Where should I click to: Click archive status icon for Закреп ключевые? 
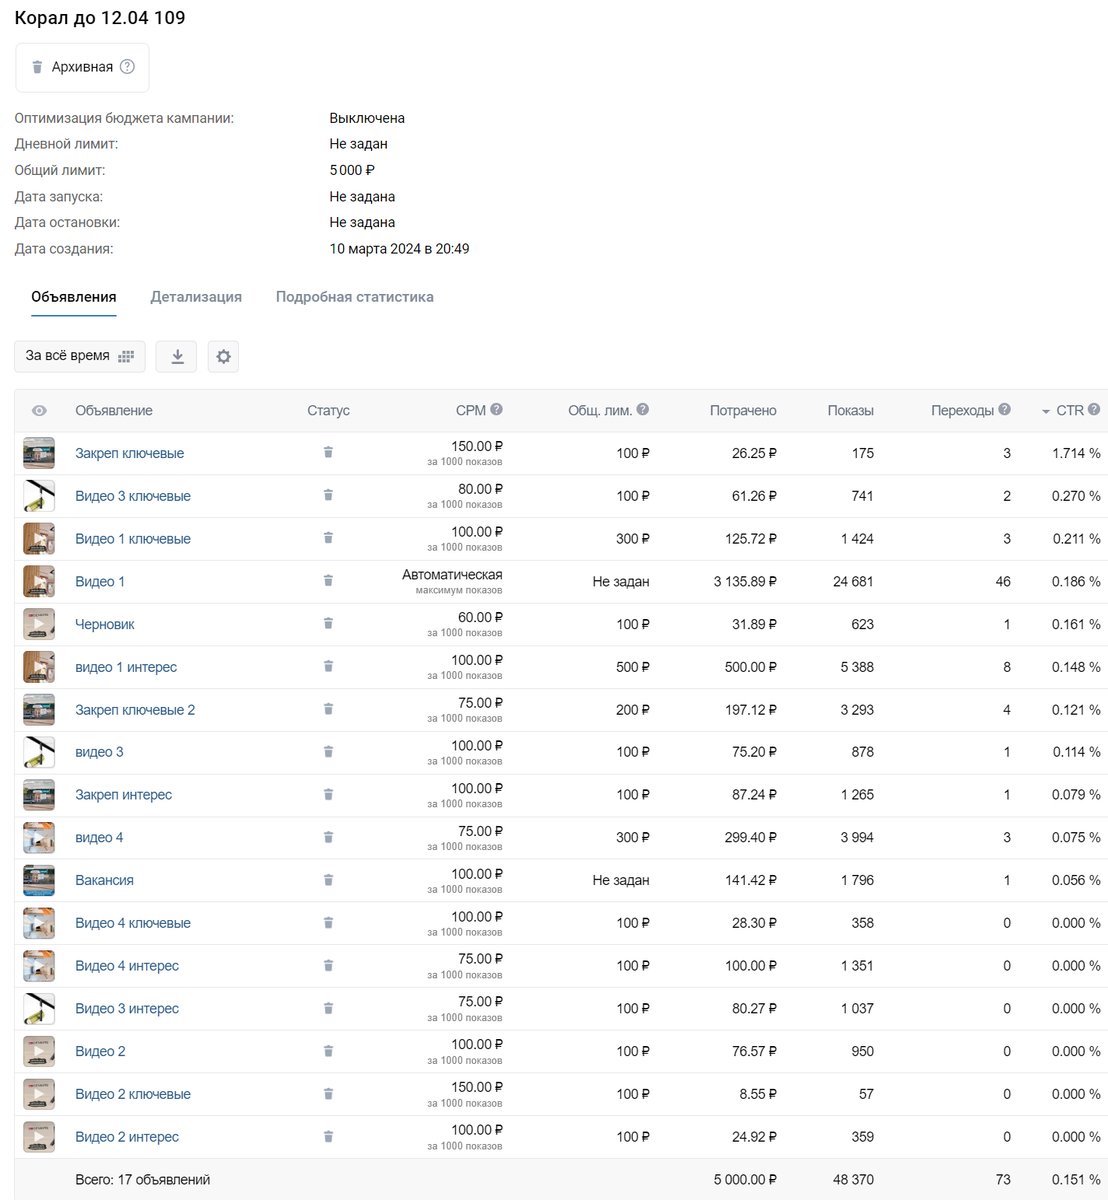[328, 453]
